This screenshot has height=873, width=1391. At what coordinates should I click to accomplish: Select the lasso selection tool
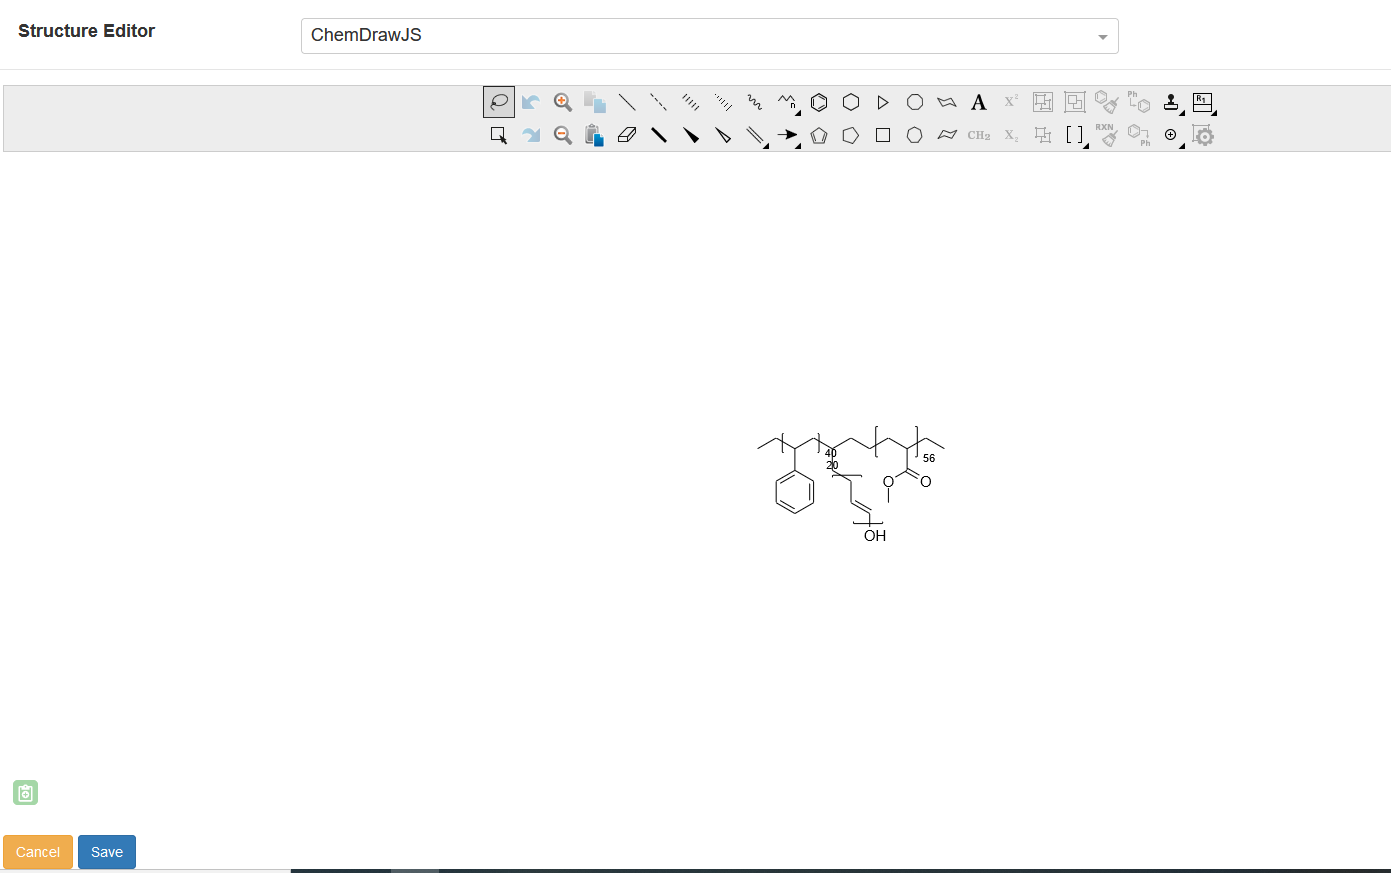coord(498,101)
